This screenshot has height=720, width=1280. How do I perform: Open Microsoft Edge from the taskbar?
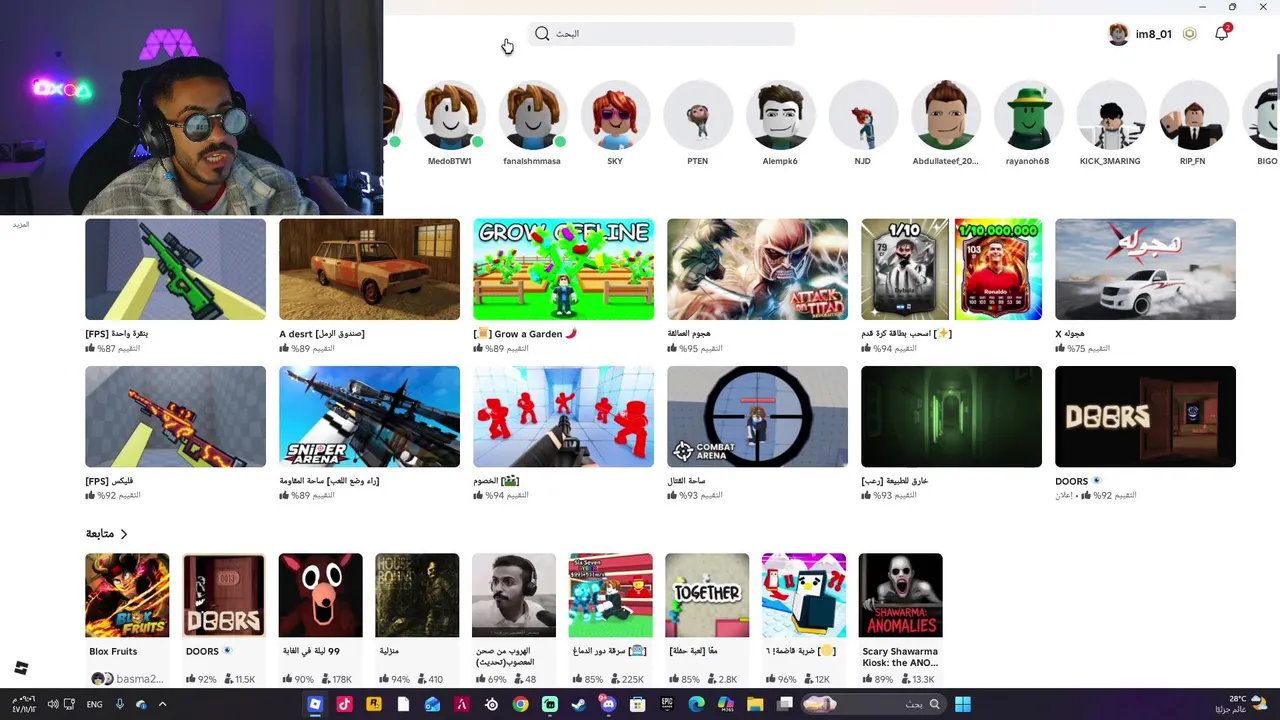pos(697,704)
